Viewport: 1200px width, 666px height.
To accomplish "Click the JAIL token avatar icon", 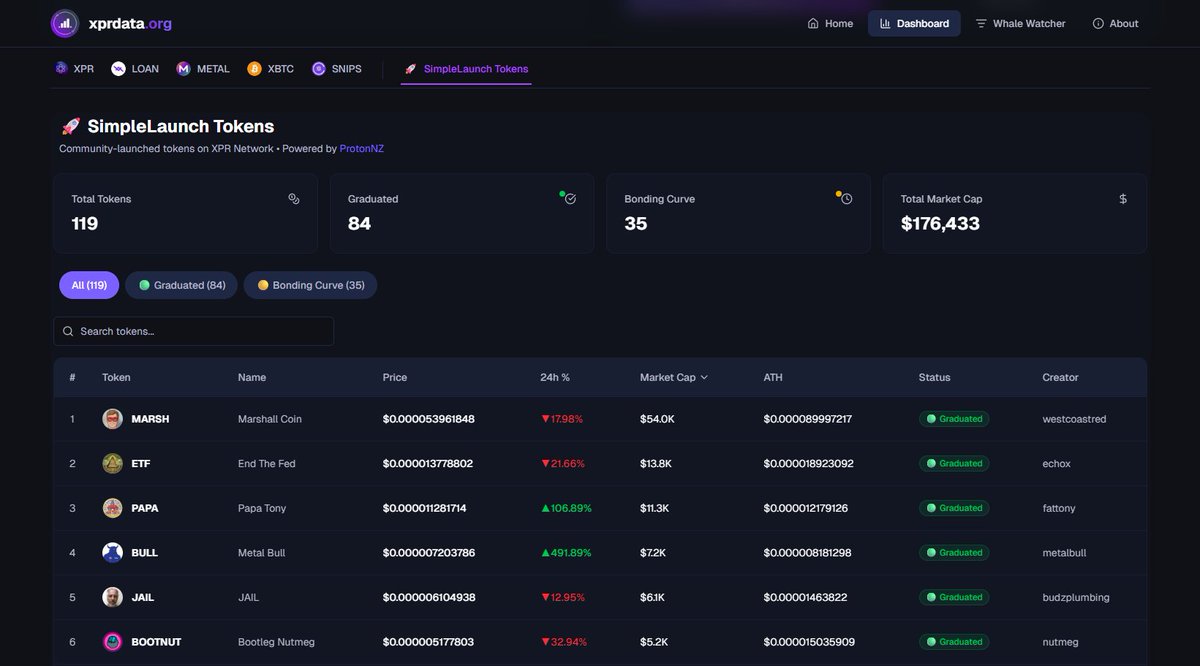I will [113, 597].
